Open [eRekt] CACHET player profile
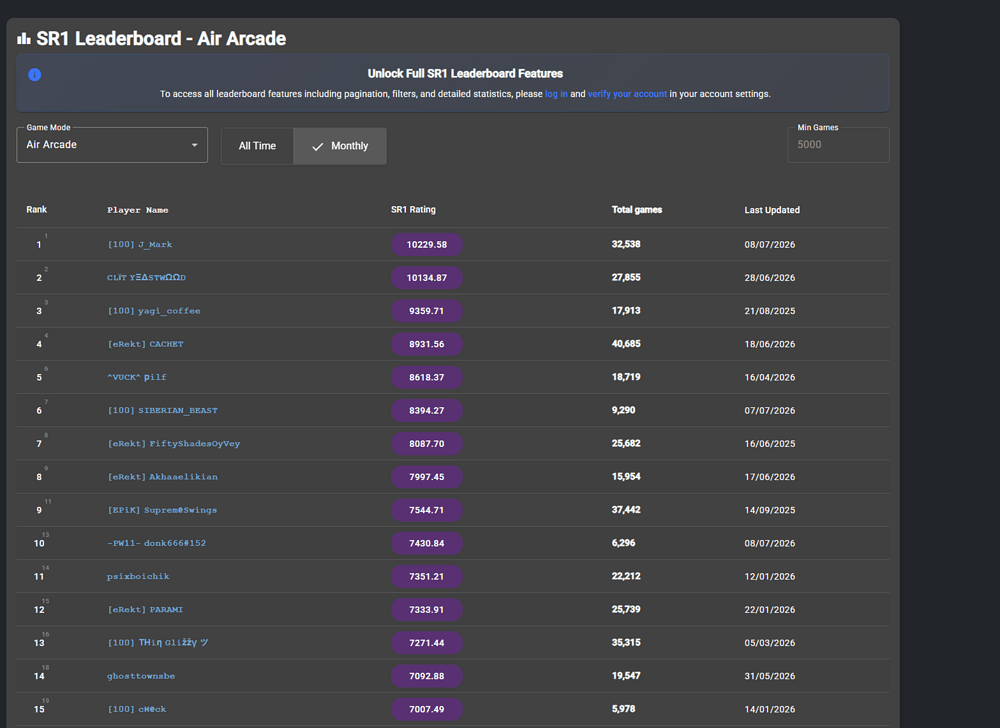 145,344
